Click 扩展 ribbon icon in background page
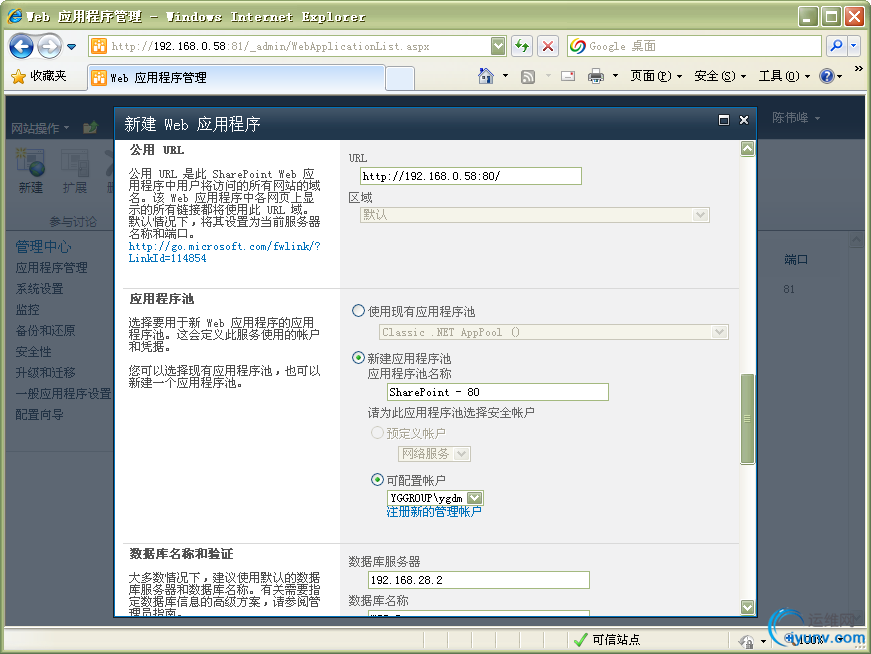The image size is (871, 654). click(x=75, y=171)
